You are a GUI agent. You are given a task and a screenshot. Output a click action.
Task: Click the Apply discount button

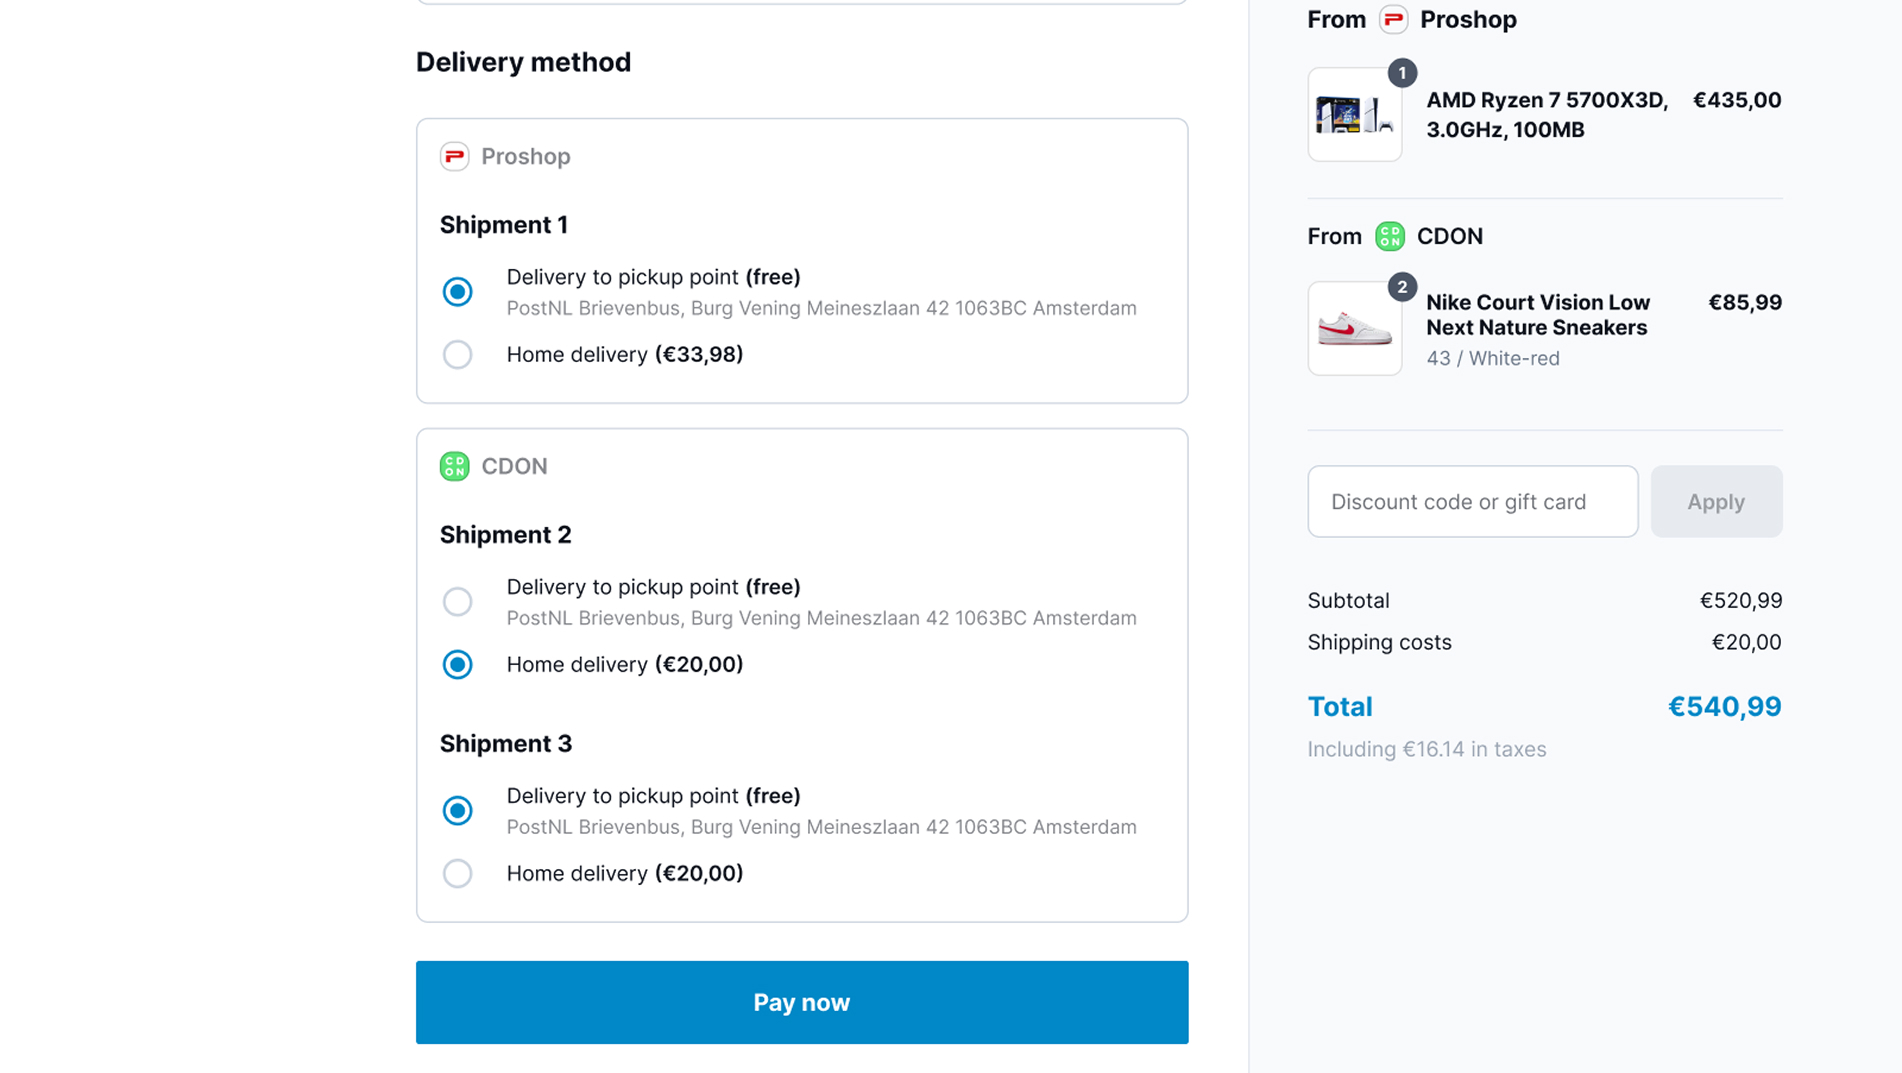pos(1715,501)
